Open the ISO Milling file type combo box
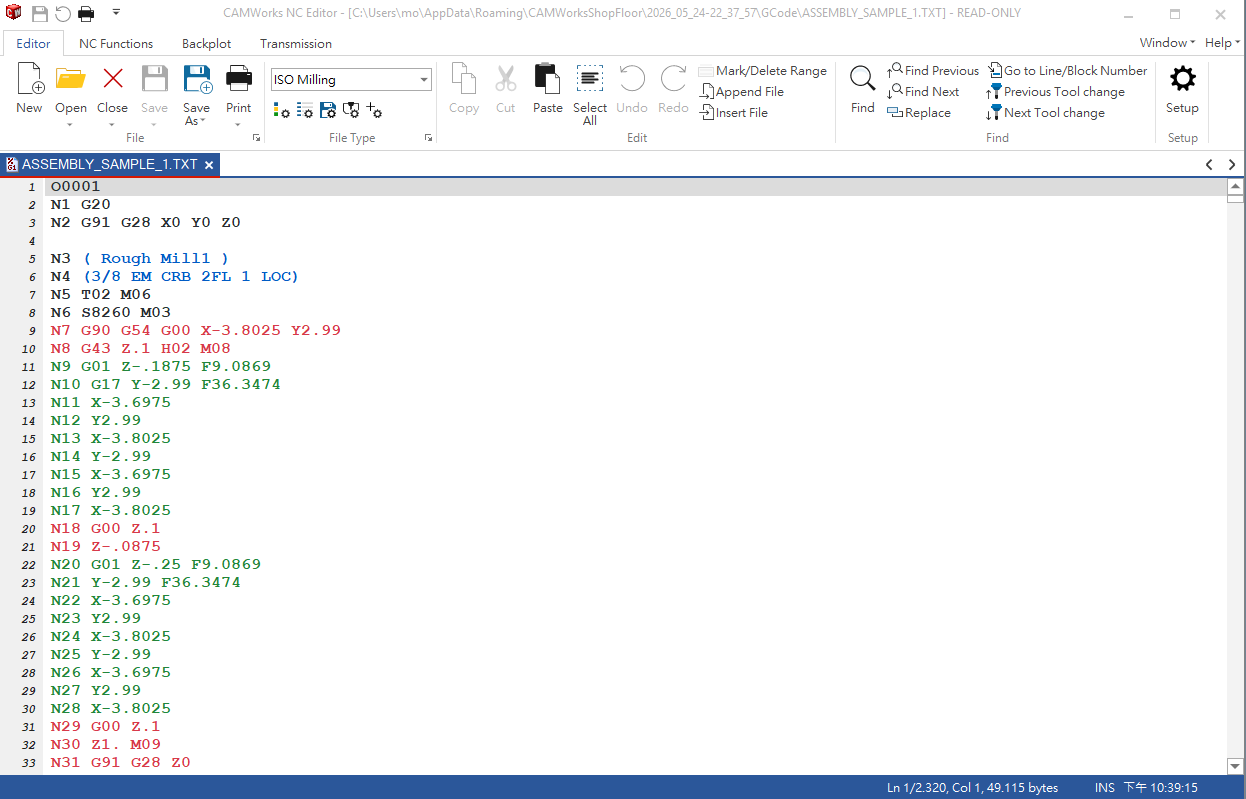This screenshot has width=1246, height=799. [351, 79]
